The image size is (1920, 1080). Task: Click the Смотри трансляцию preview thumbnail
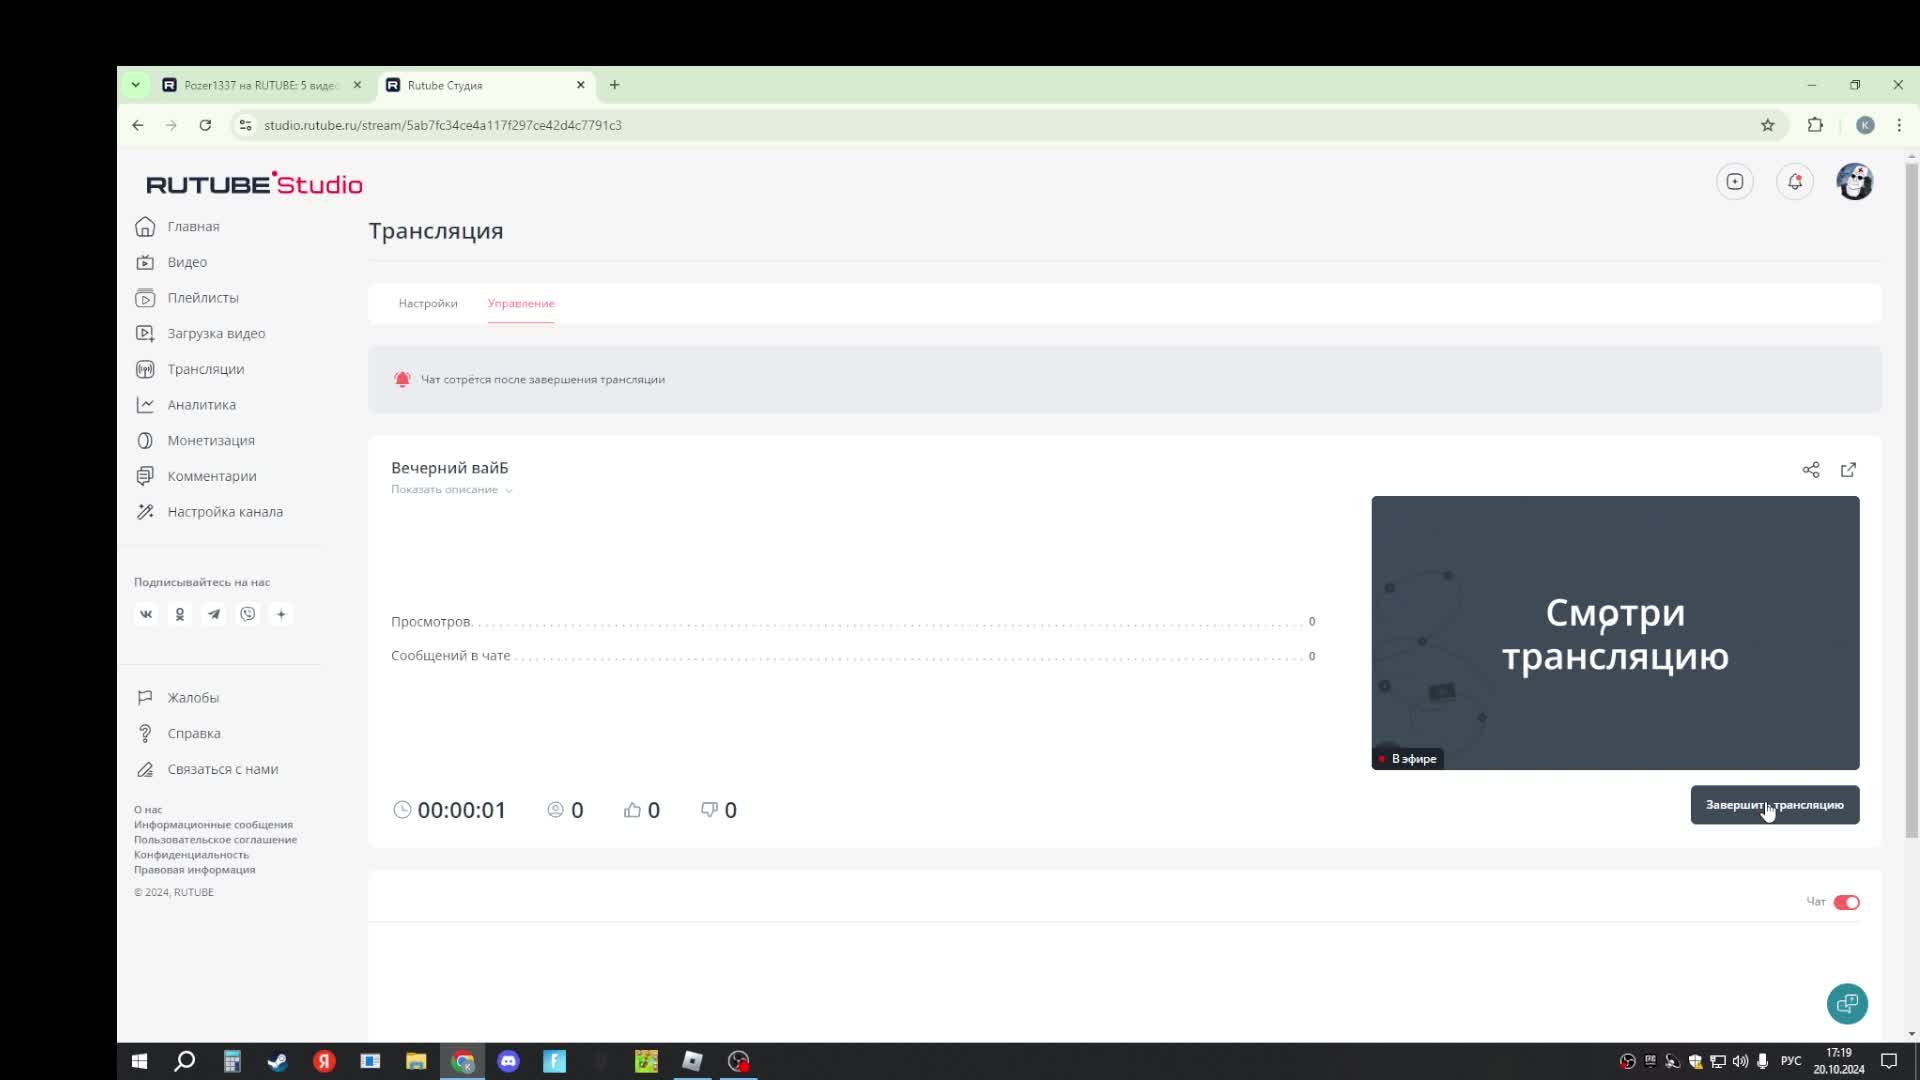[1615, 633]
